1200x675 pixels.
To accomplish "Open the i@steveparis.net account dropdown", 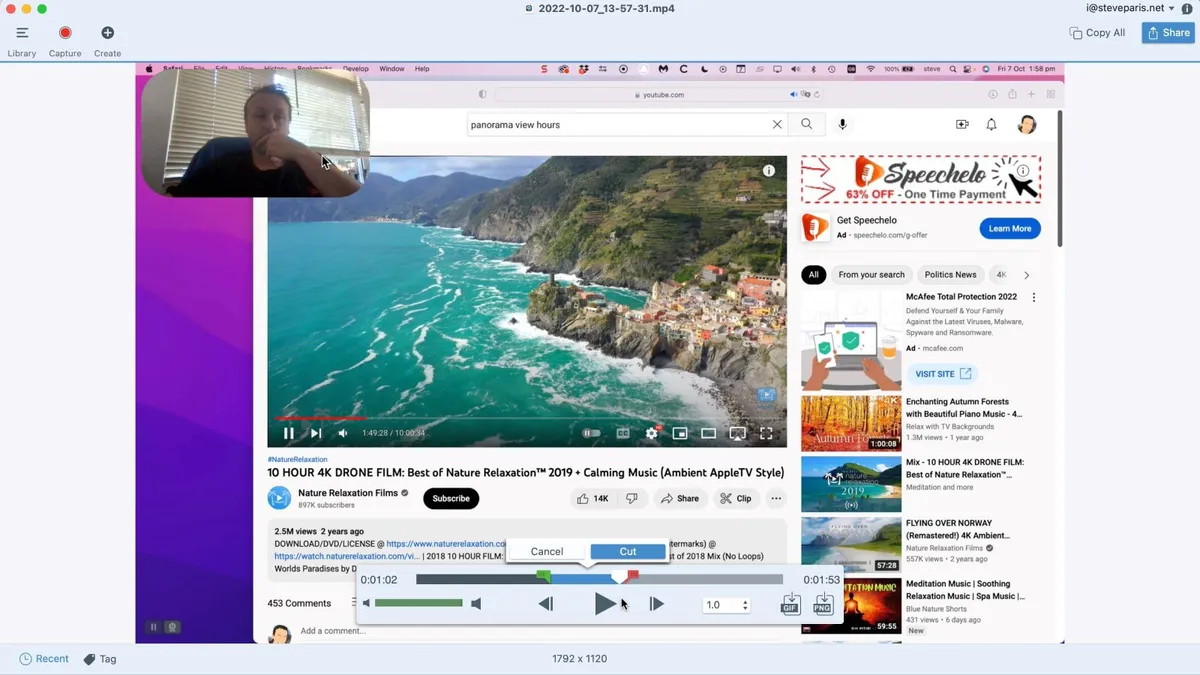I will point(1130,8).
